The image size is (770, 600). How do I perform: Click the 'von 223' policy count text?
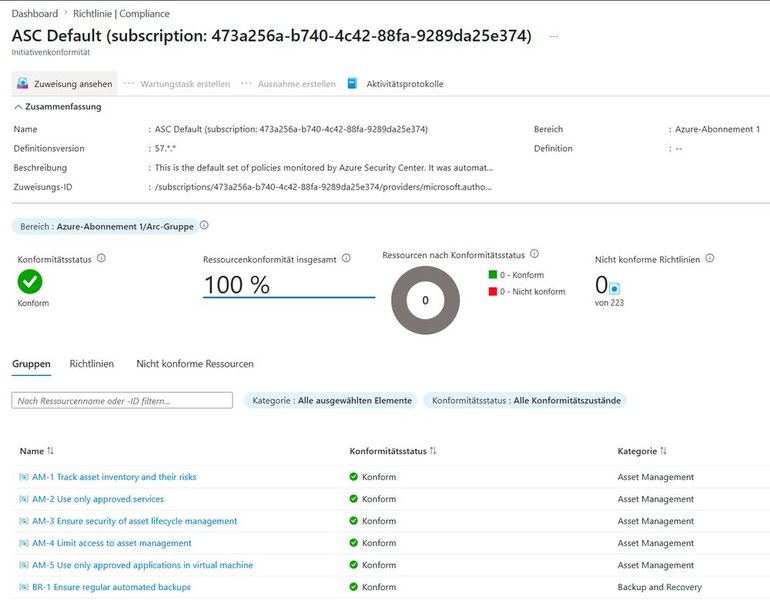[609, 303]
